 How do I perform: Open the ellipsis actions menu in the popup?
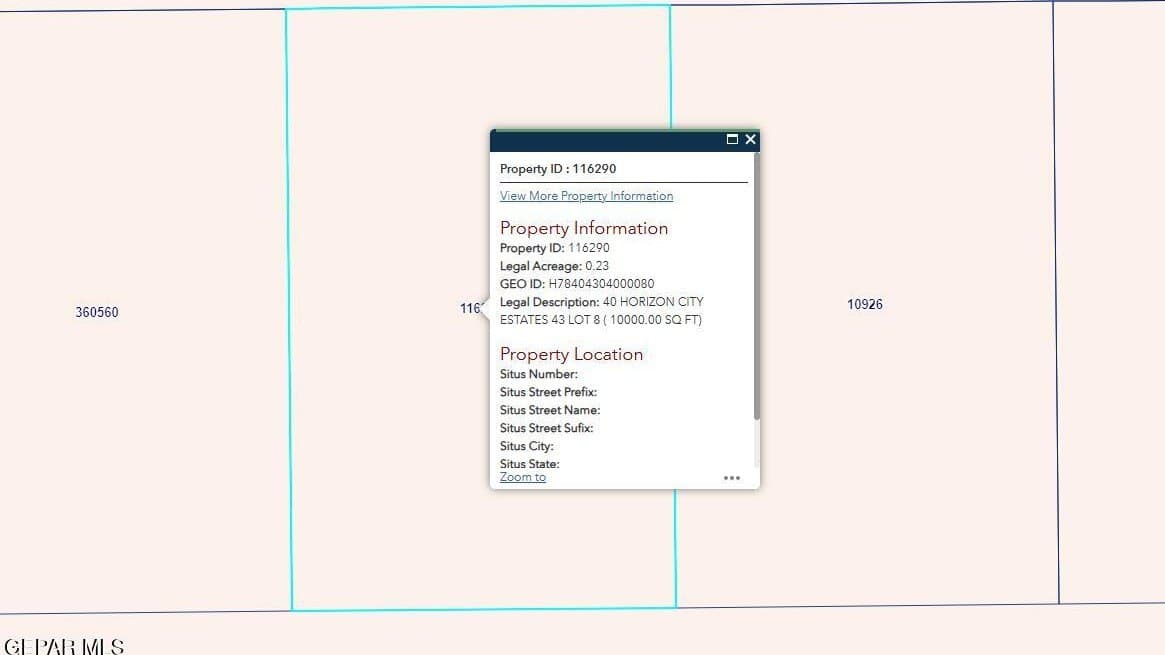732,478
